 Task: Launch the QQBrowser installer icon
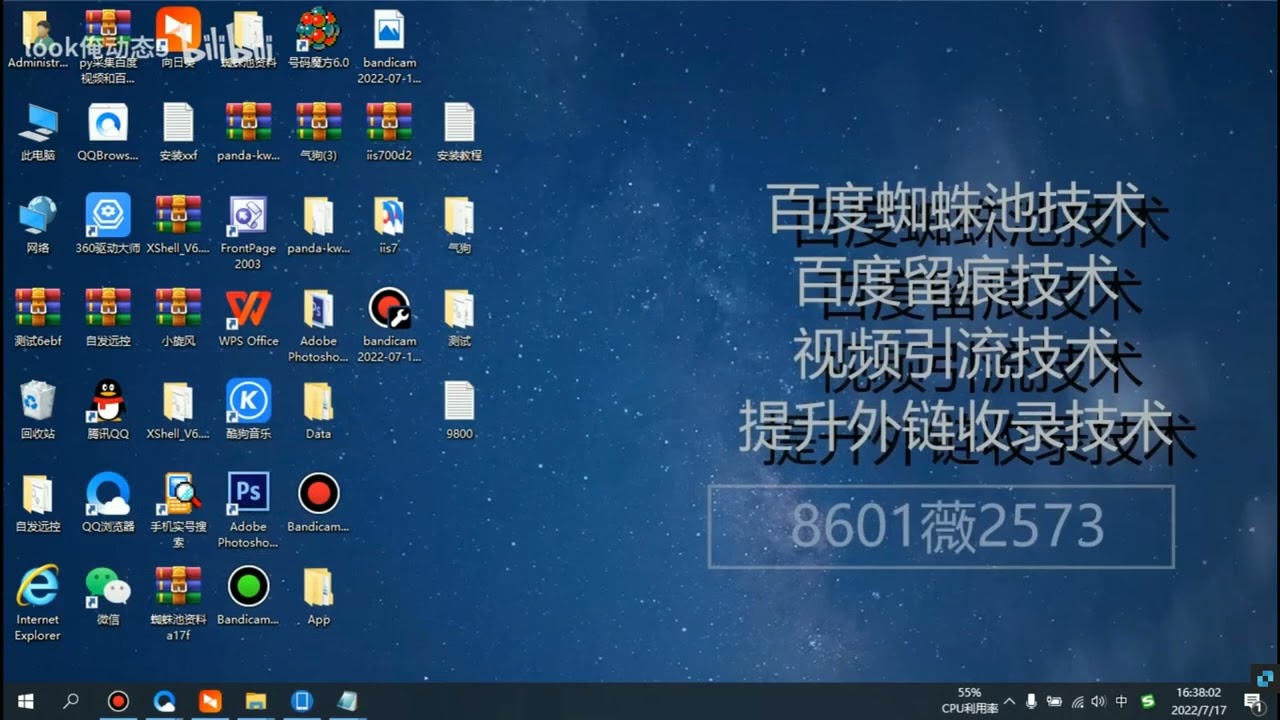coord(108,123)
